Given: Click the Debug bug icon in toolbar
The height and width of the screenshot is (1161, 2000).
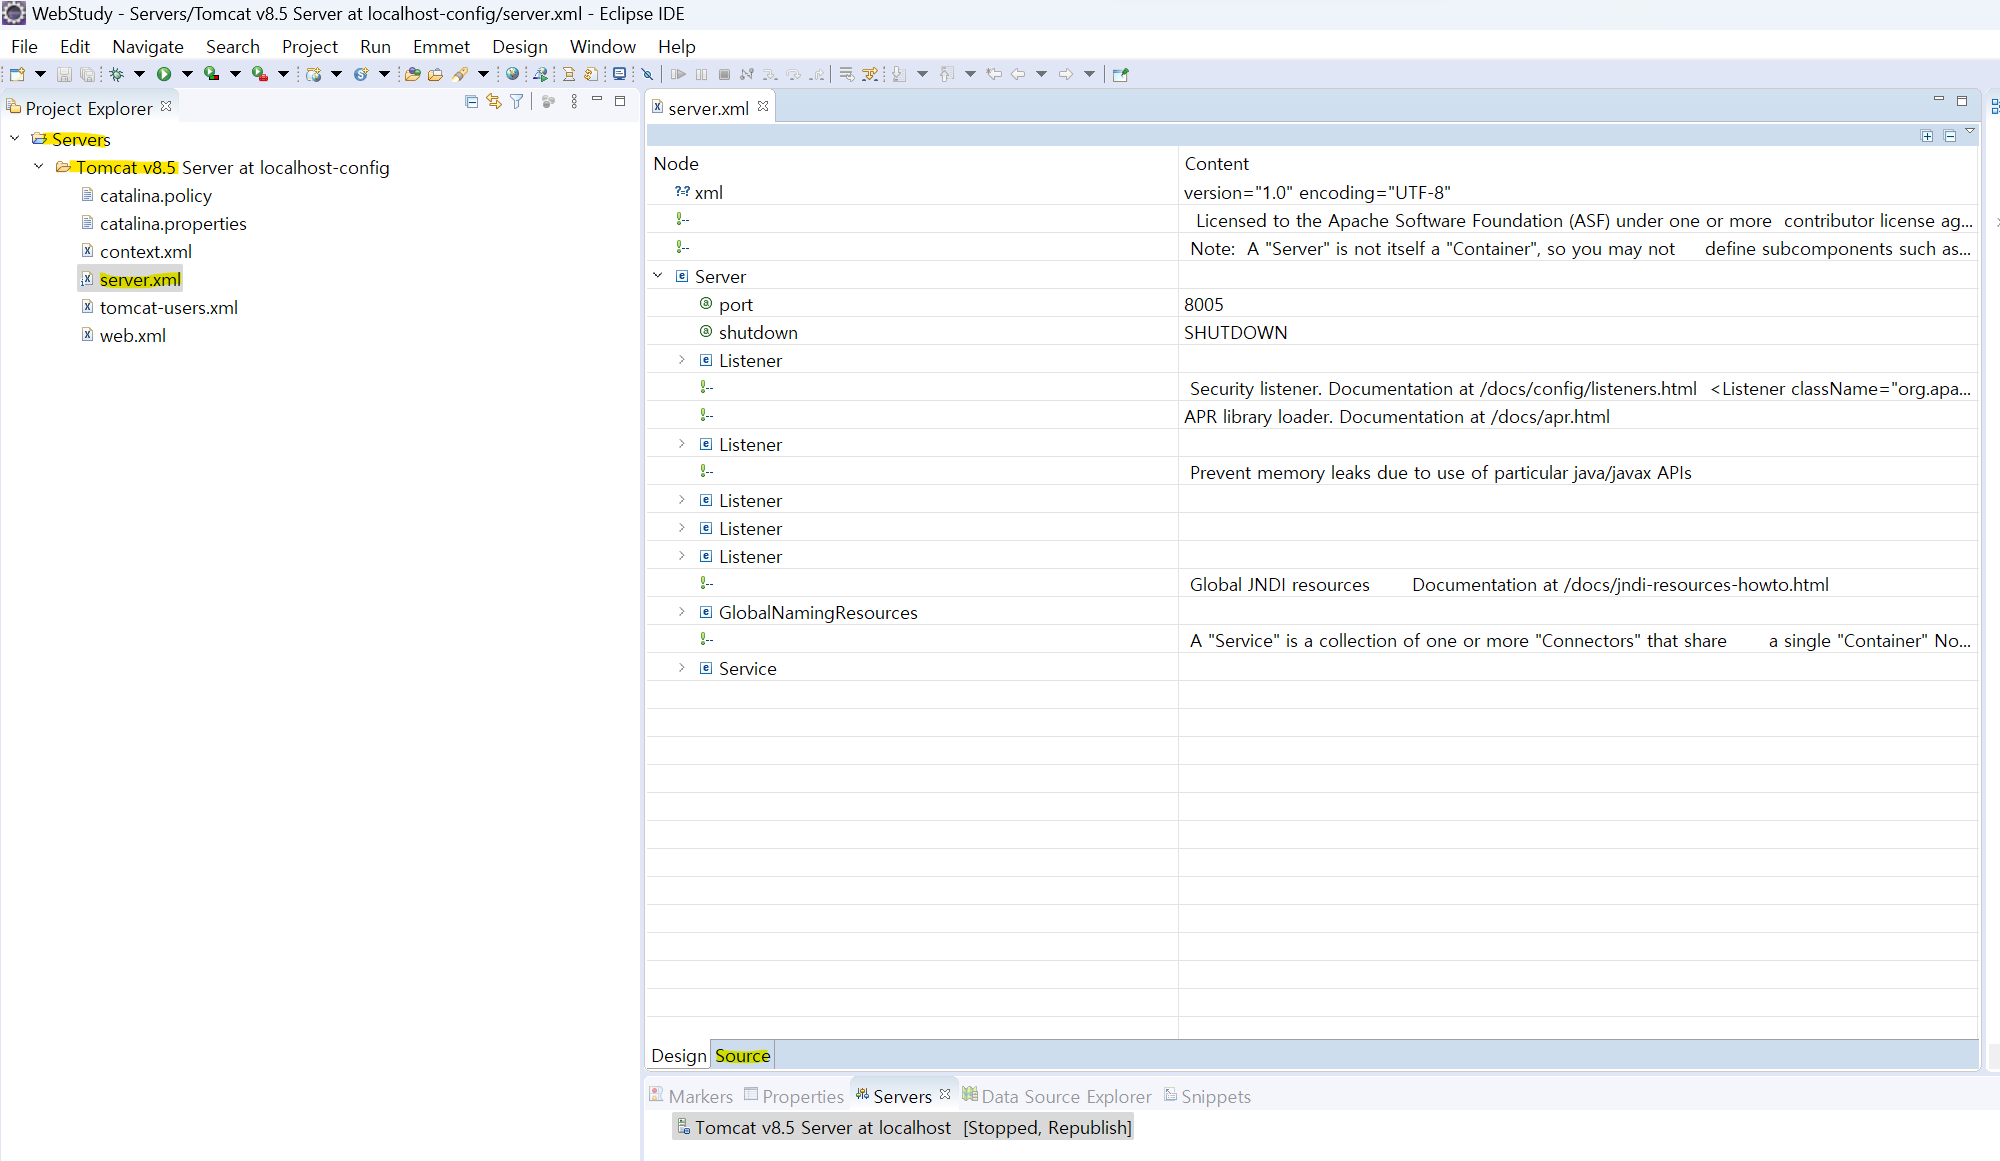Looking at the screenshot, I should pyautogui.click(x=116, y=74).
